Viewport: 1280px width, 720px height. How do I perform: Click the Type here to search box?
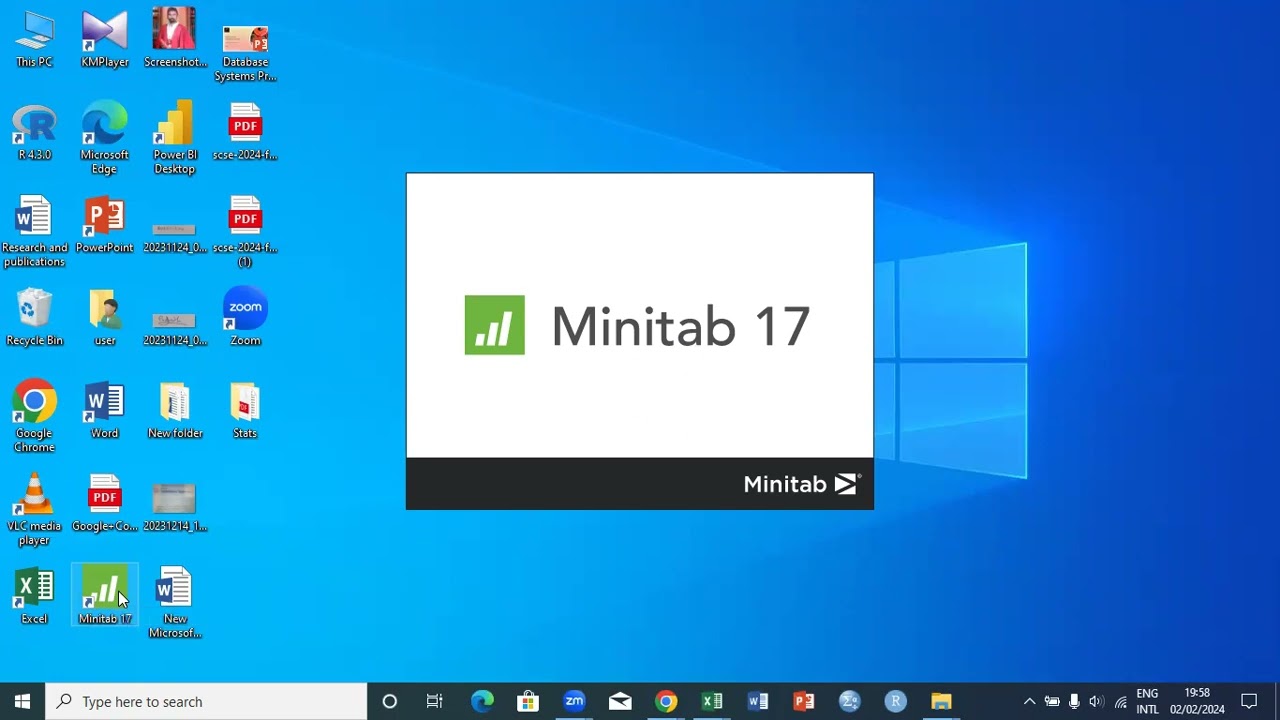pyautogui.click(x=207, y=701)
